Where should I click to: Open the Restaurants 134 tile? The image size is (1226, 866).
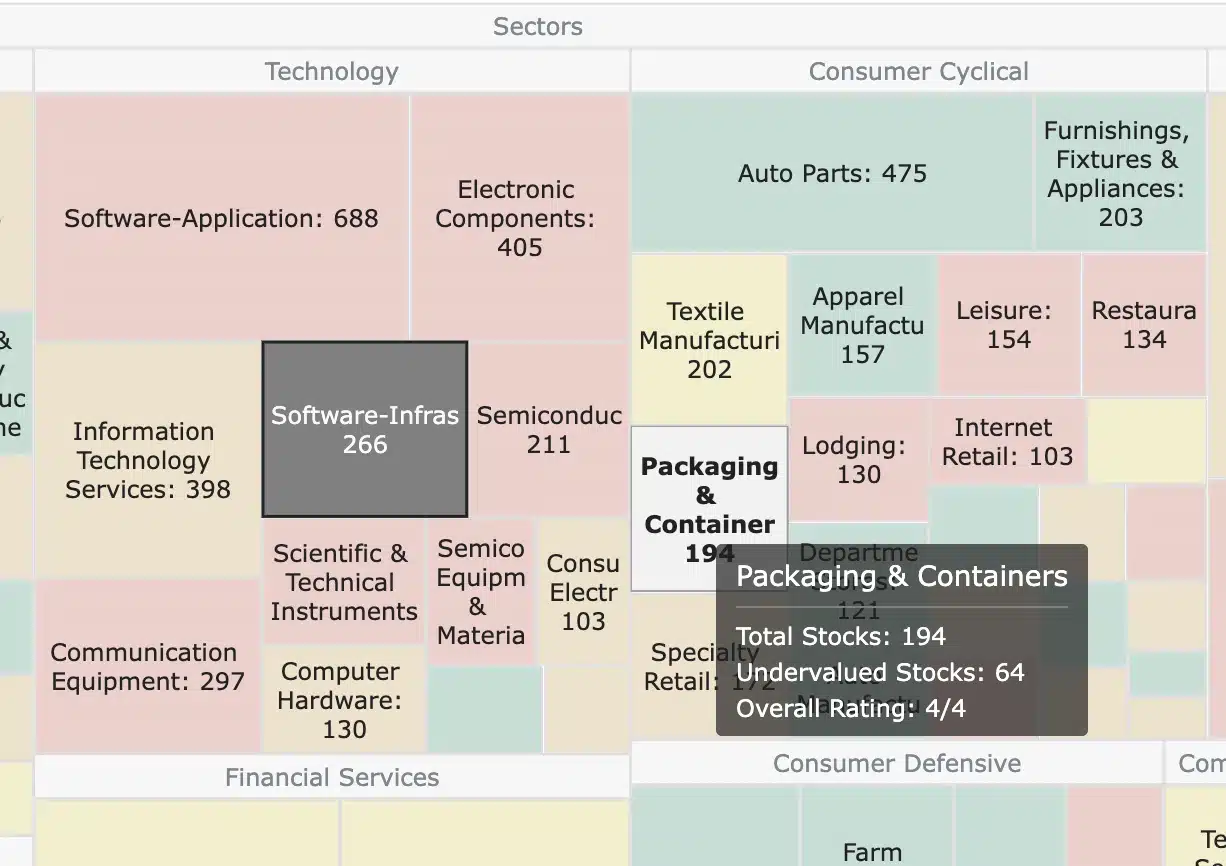(x=1144, y=325)
